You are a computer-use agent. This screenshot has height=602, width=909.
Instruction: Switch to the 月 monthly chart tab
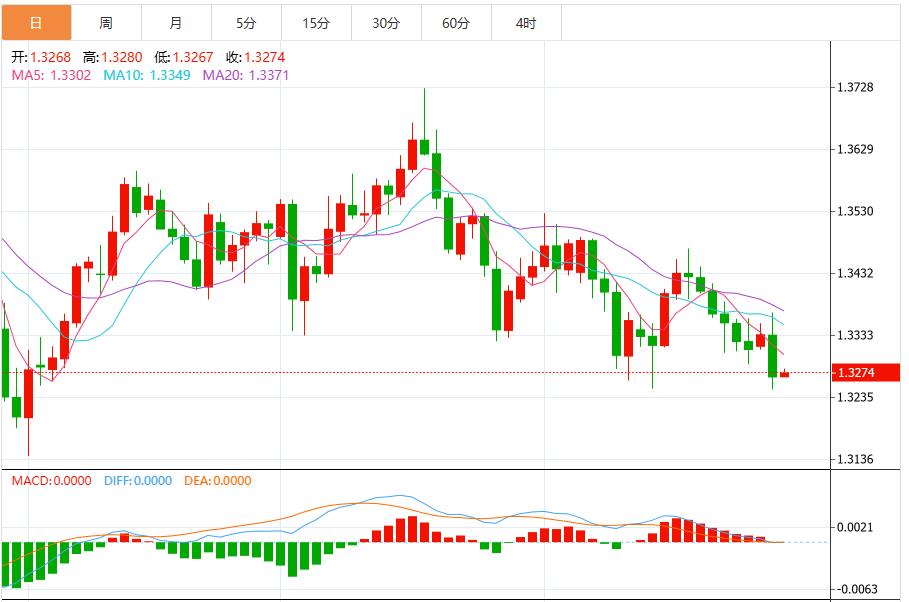pos(175,19)
